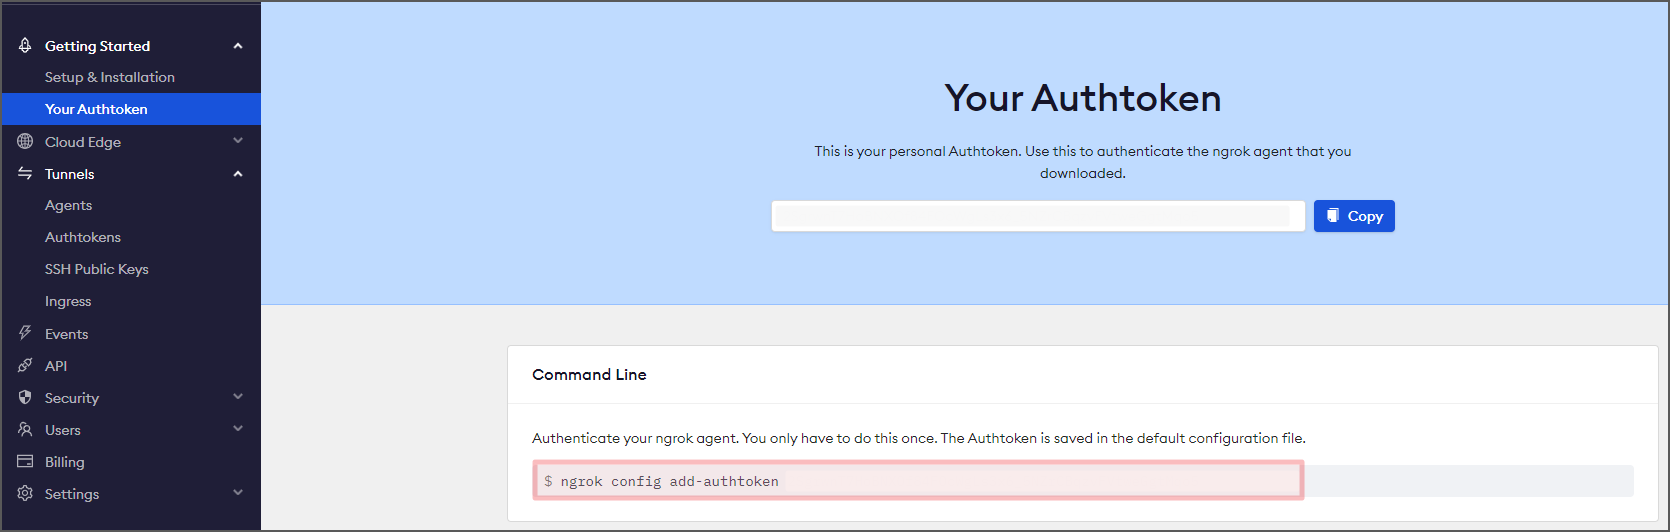Click the Tunnels arrows icon
Screen dimensions: 1670x532
click(x=25, y=173)
